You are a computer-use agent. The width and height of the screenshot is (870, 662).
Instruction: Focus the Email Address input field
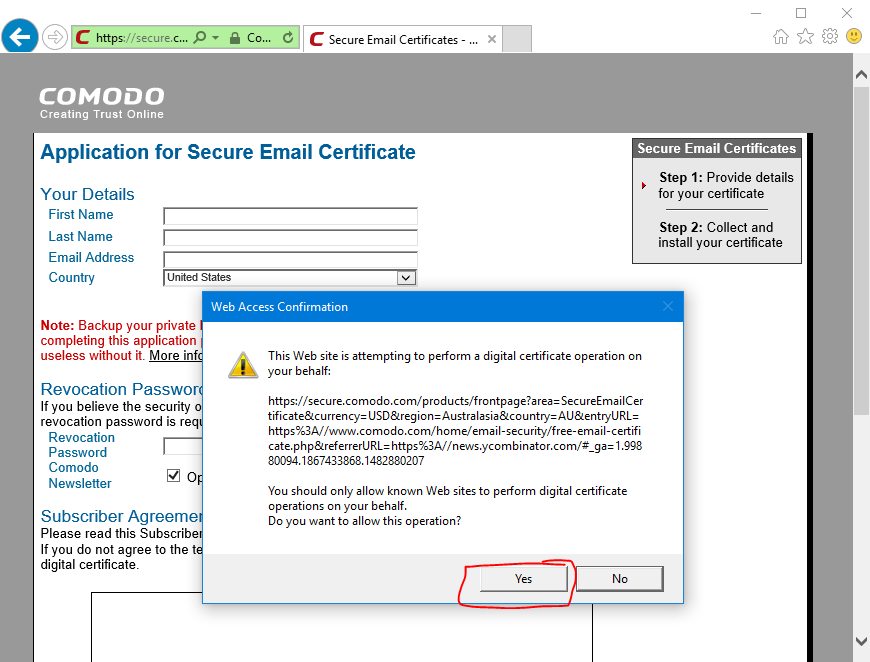(290, 259)
